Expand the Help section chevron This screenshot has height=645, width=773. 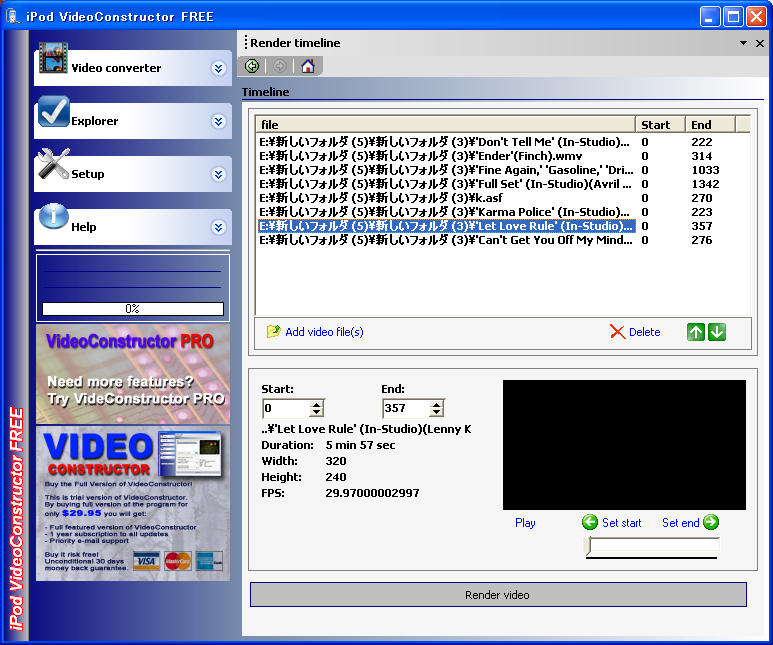218,227
